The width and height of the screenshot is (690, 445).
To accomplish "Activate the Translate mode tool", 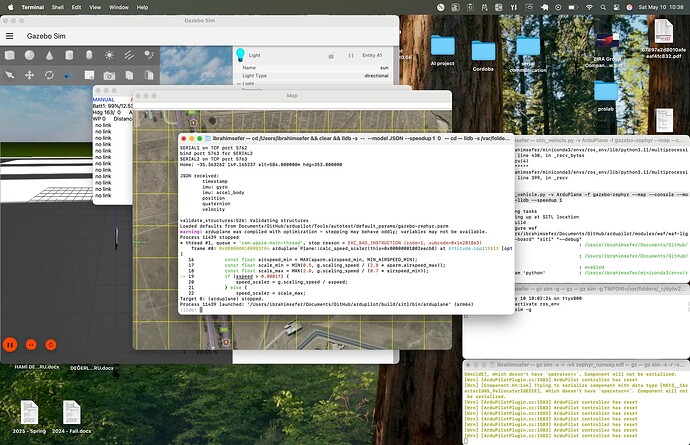I will [29, 75].
